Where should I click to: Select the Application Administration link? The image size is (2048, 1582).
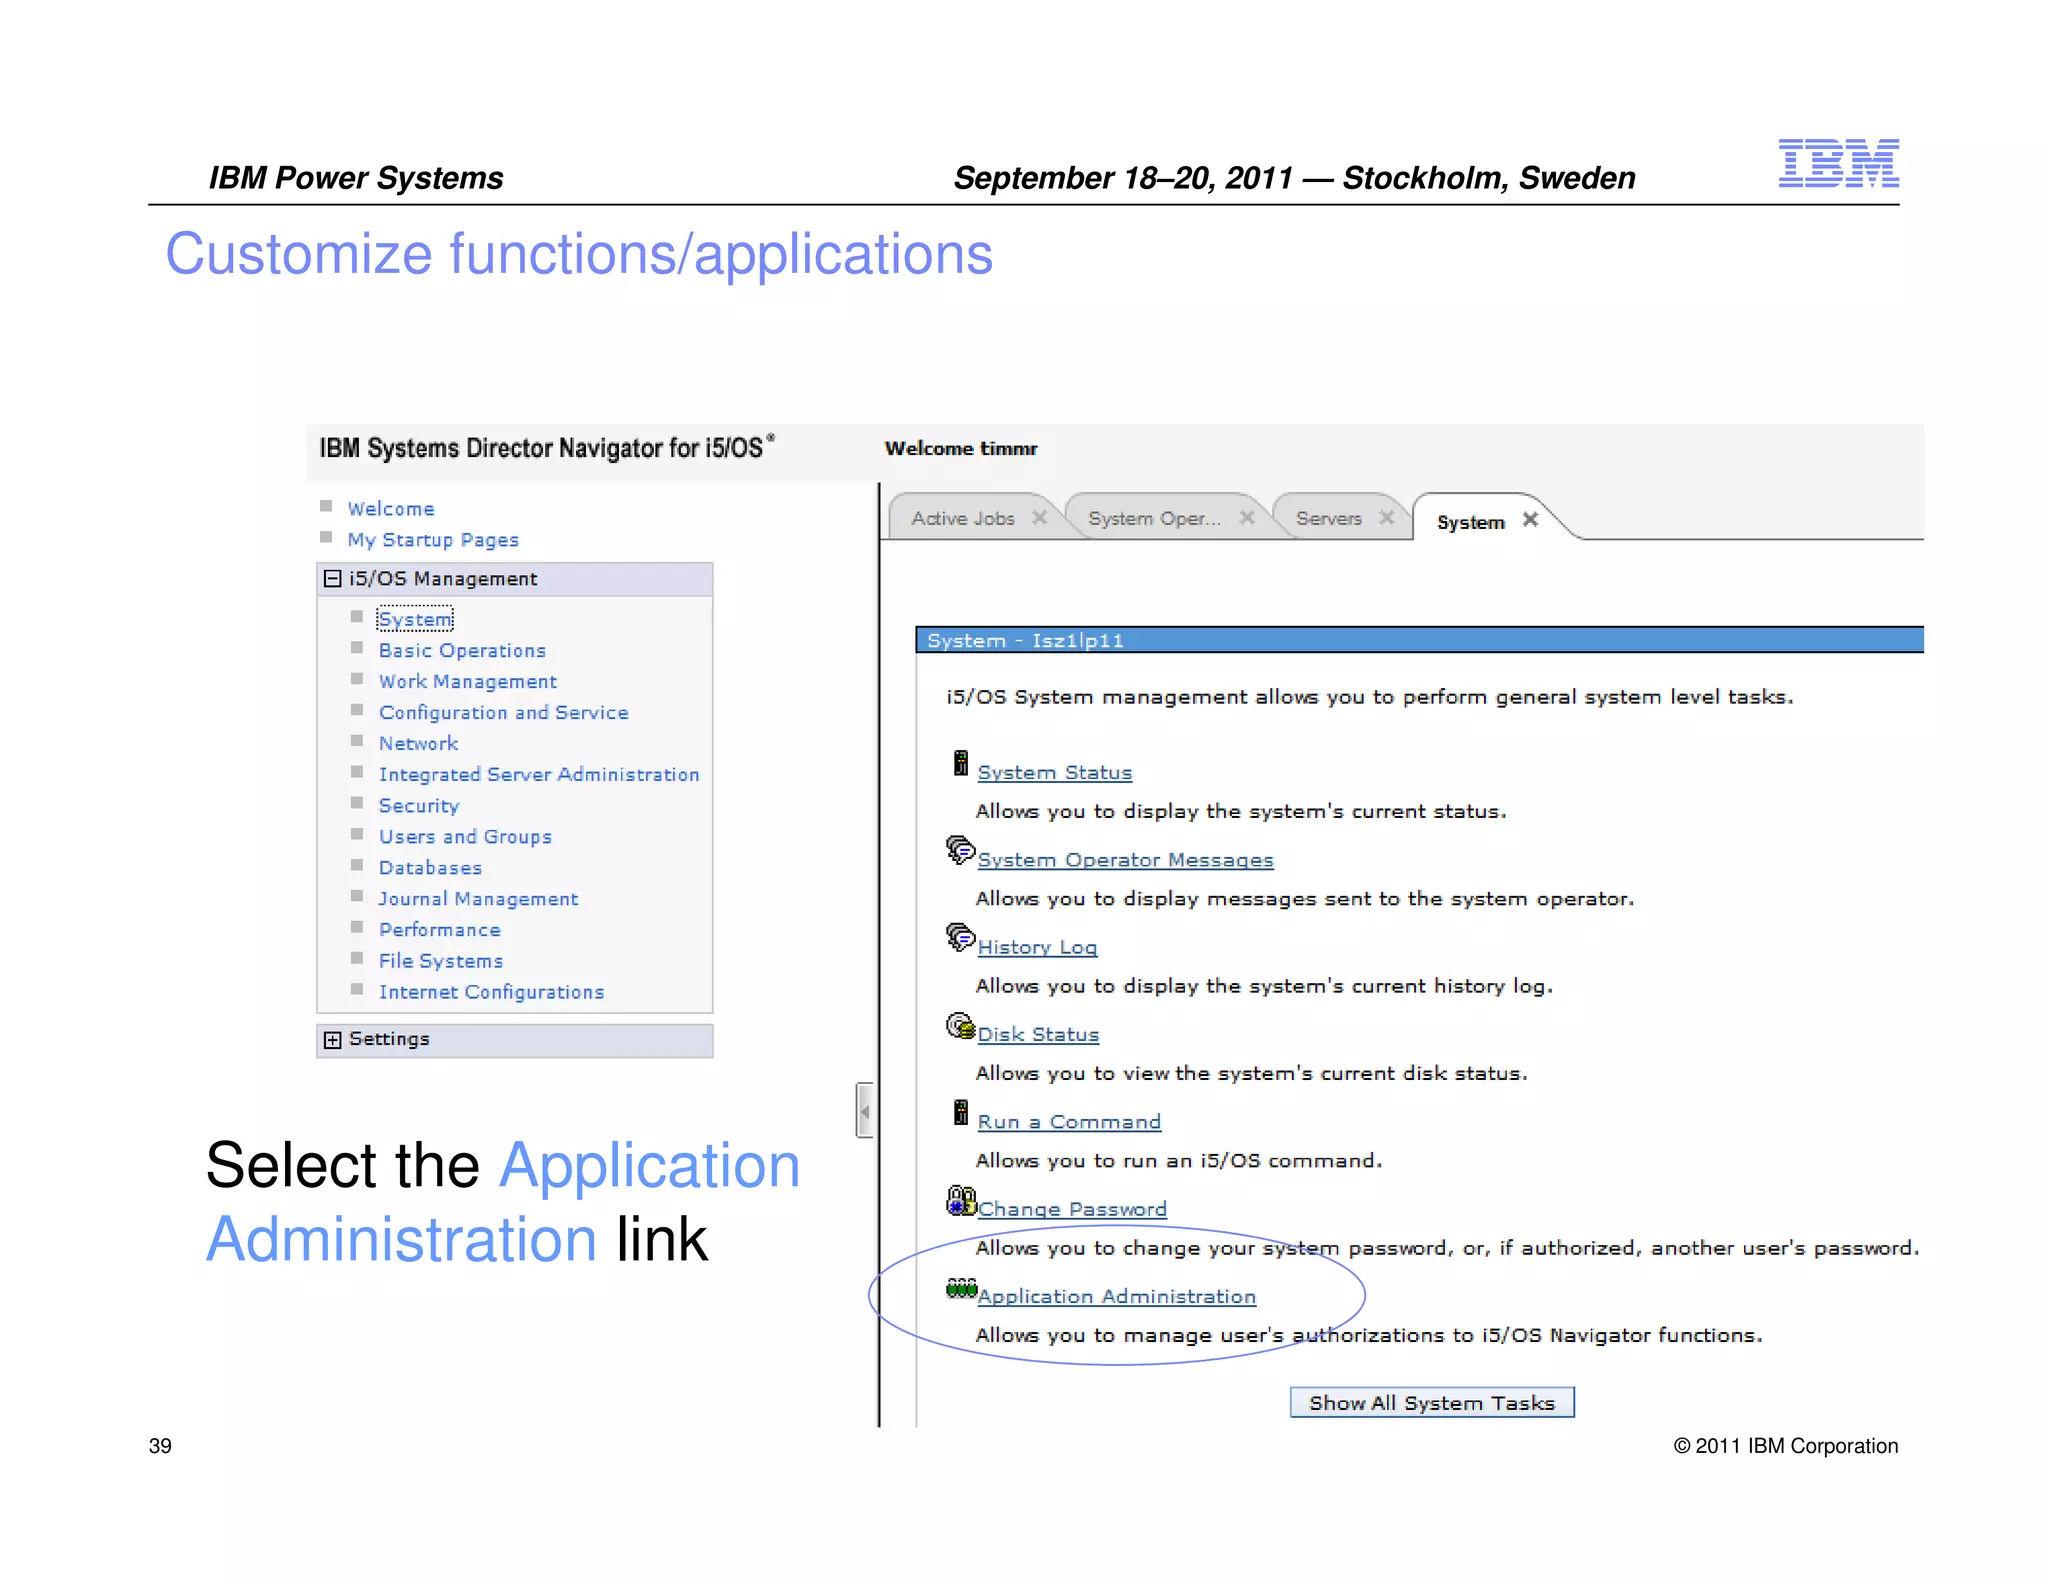[x=1116, y=1297]
